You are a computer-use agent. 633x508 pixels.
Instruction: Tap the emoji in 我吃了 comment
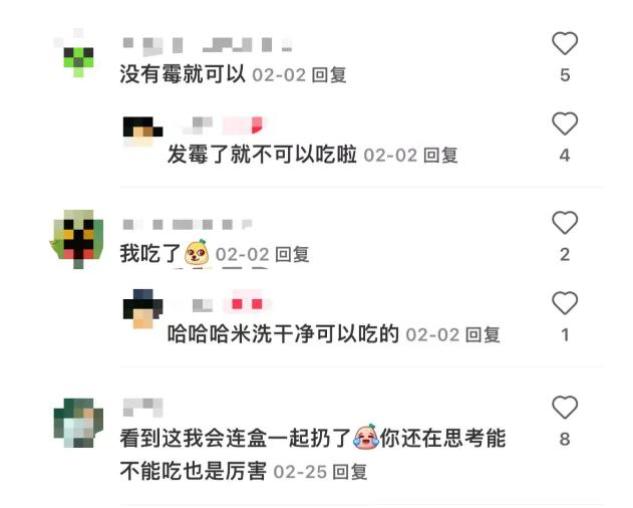click(x=197, y=253)
